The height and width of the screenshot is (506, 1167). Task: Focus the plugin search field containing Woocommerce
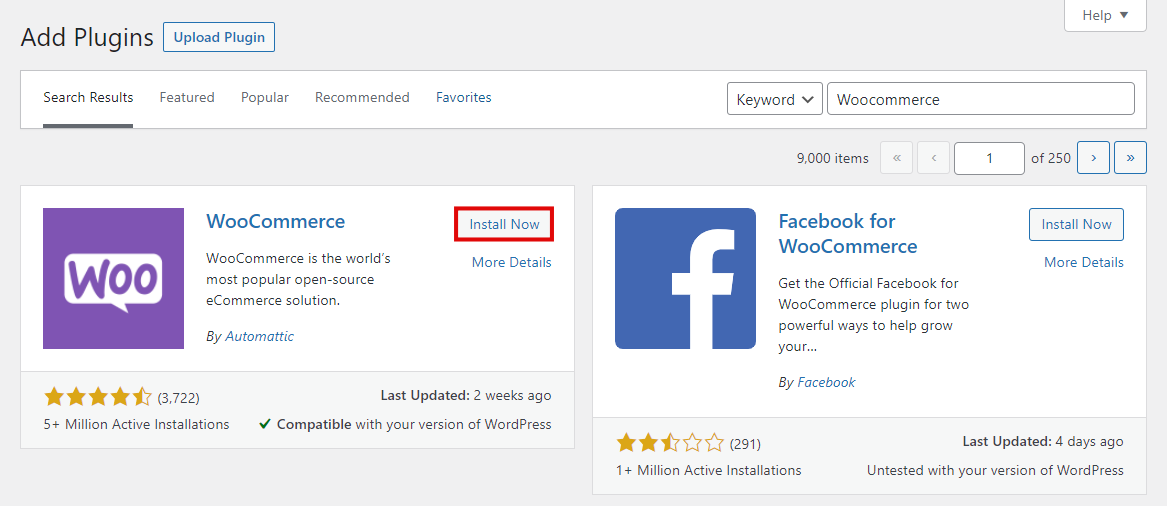981,99
